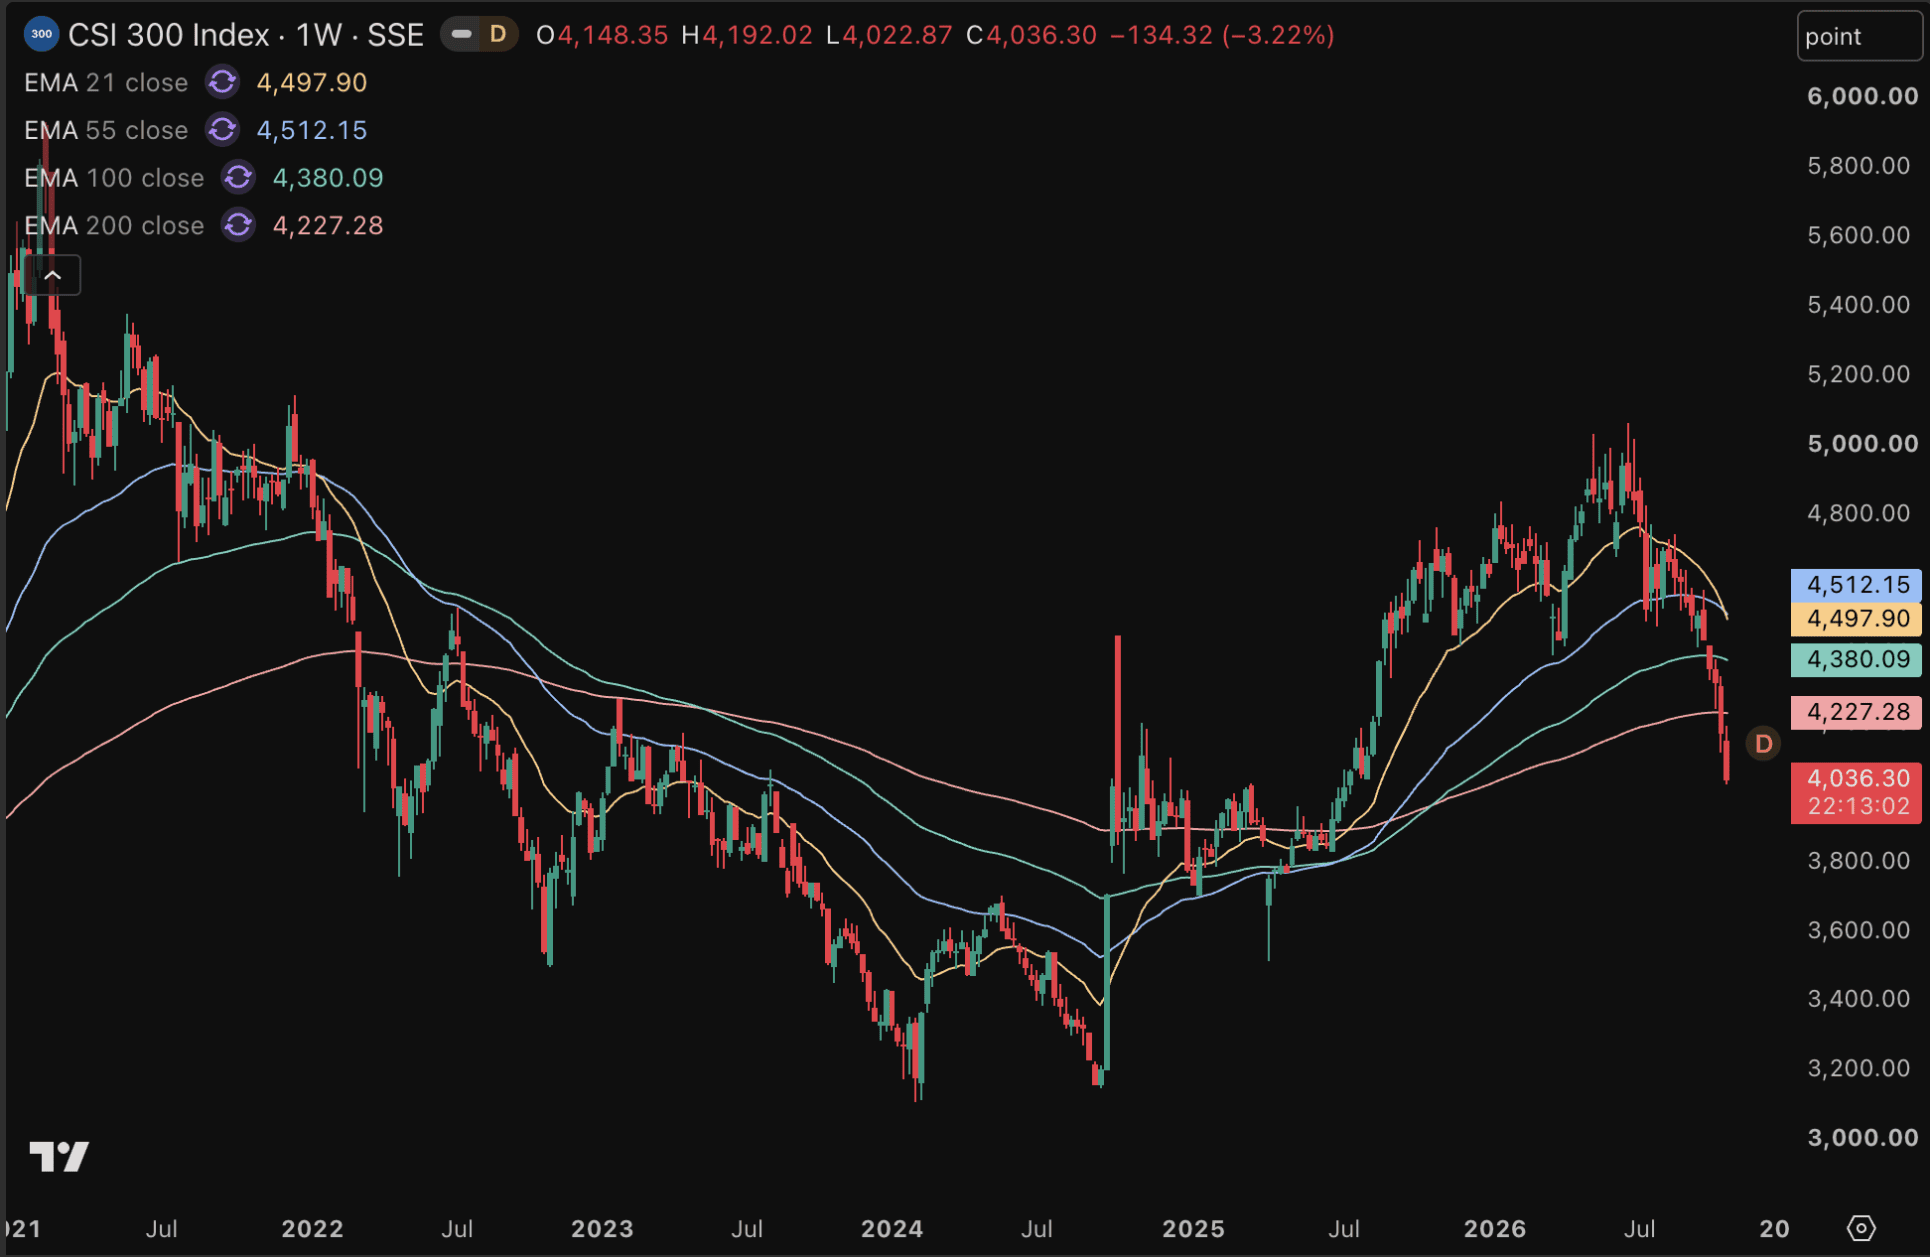Viewport: 1930px width, 1257px height.
Task: Click the 2025 label on time axis
Action: [x=1193, y=1228]
